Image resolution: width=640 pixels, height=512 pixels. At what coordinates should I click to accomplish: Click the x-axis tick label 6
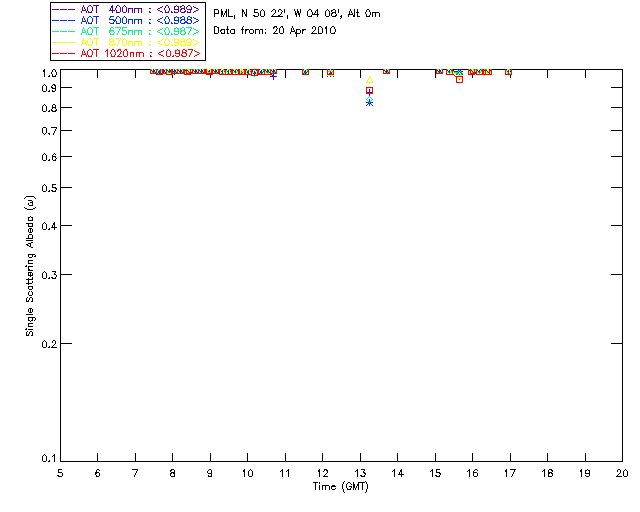pos(98,473)
